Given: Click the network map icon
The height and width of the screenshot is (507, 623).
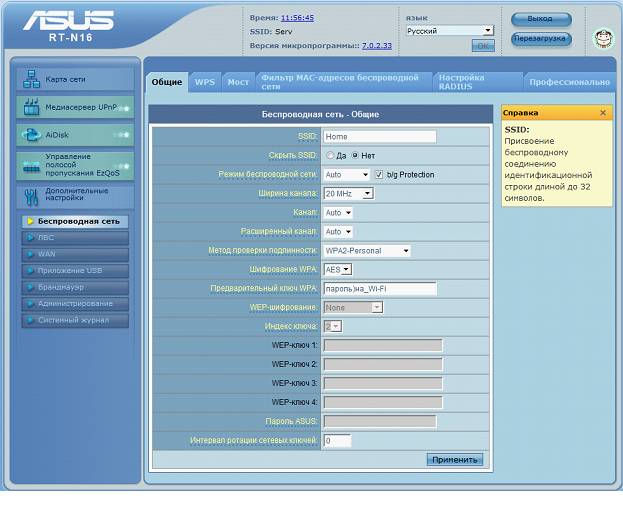Looking at the screenshot, I should [x=31, y=79].
